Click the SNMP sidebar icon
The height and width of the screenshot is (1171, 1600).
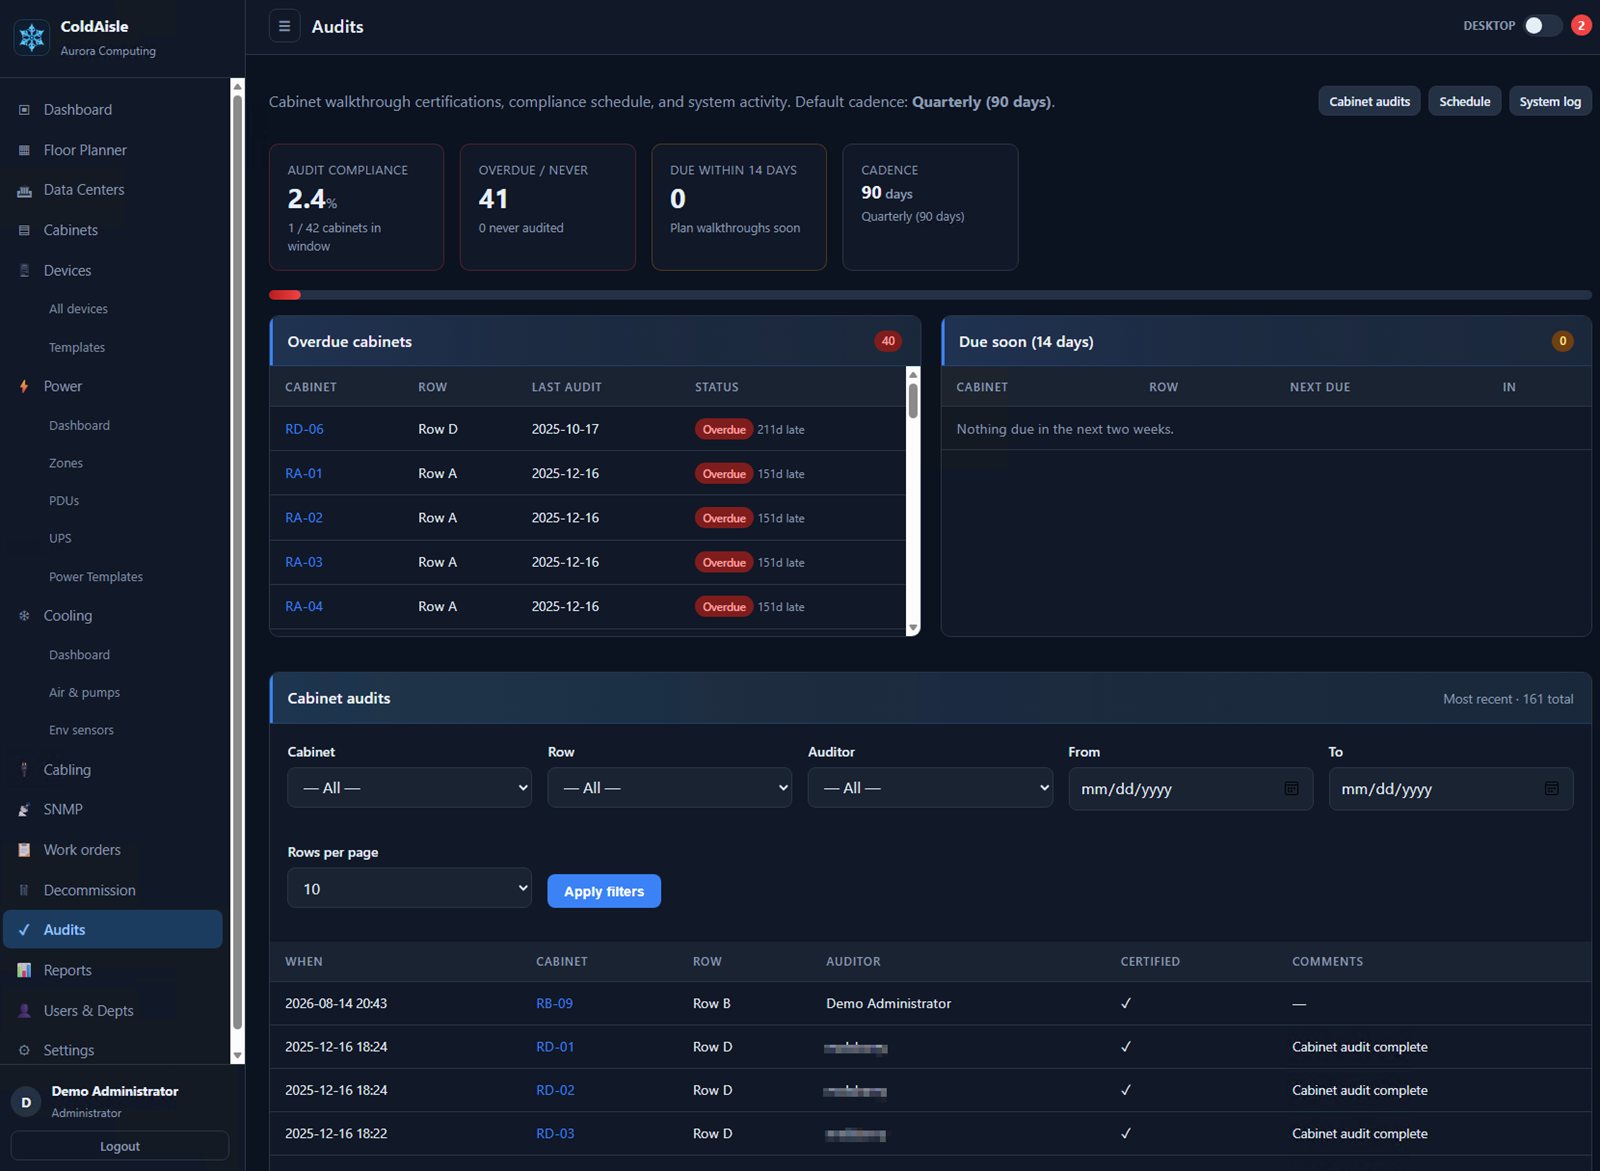point(24,810)
